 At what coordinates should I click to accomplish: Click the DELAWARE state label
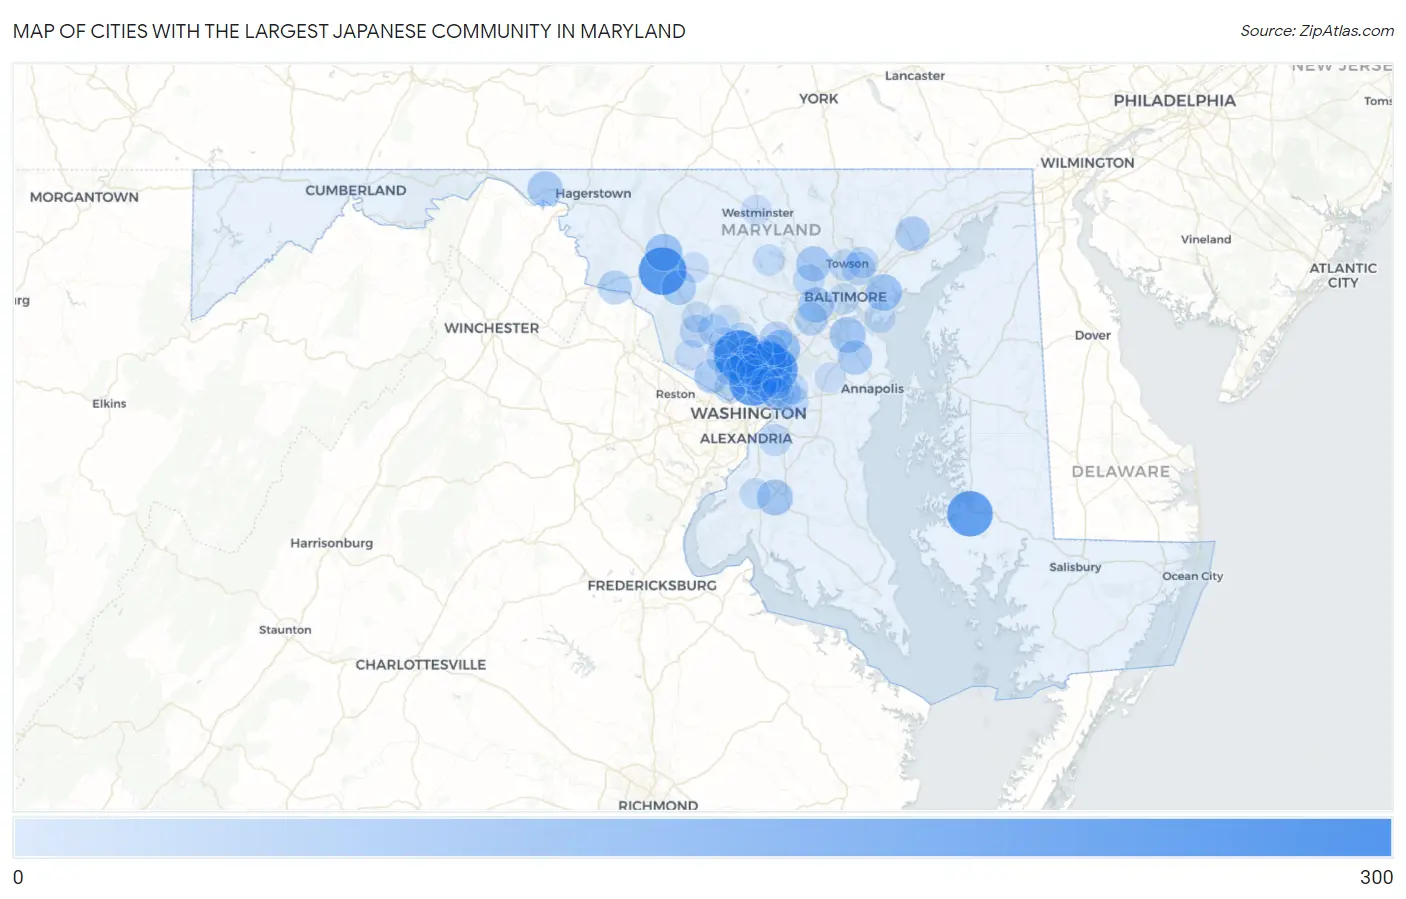tap(1120, 471)
